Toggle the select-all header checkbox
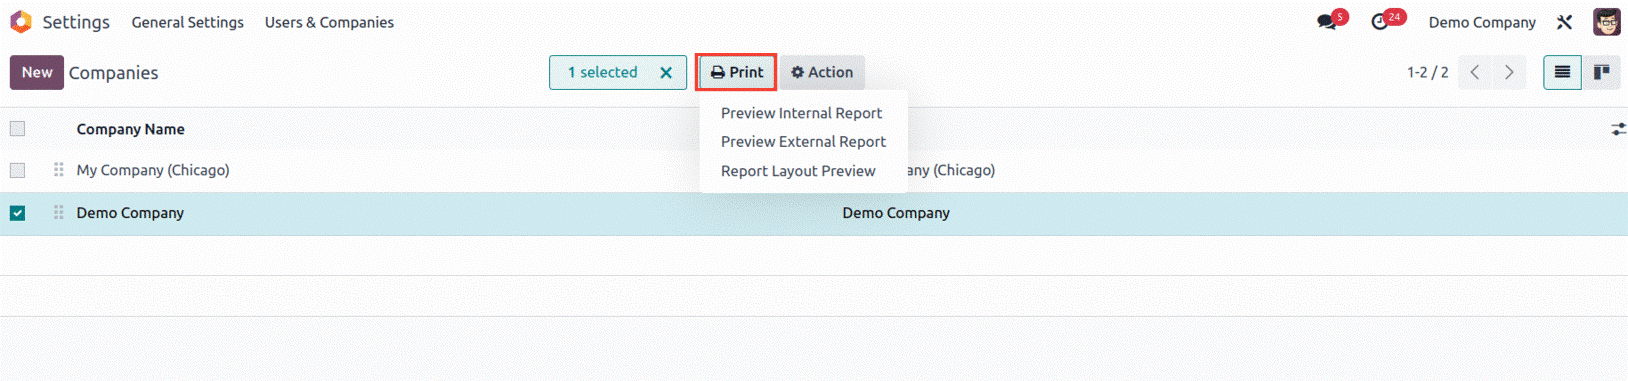 click(x=17, y=129)
